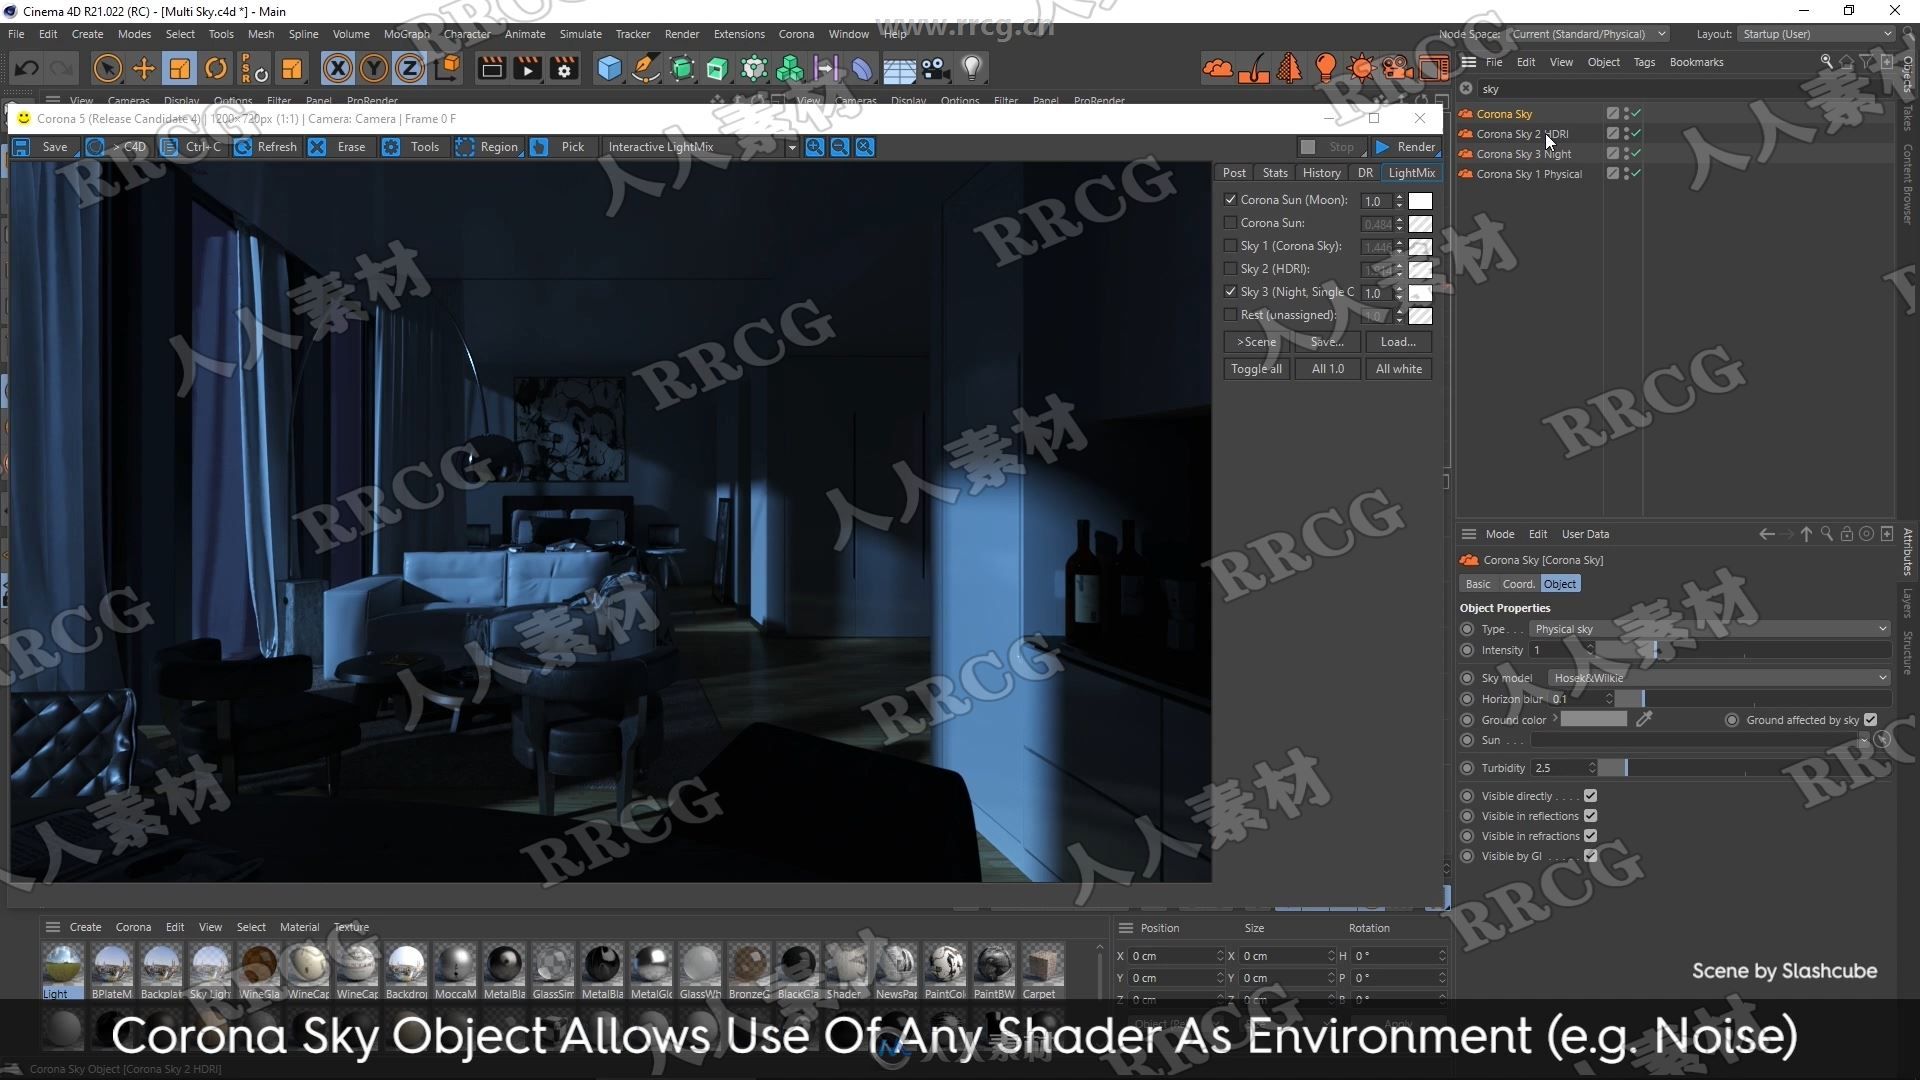The height and width of the screenshot is (1080, 1920).
Task: Toggle Visible directly checkbox
Action: [1590, 796]
